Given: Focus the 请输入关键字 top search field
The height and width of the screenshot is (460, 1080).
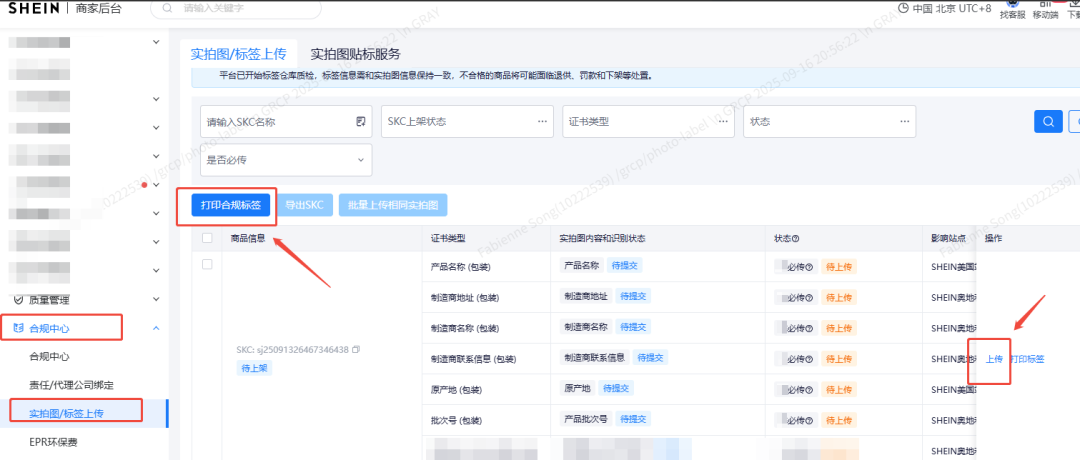Looking at the screenshot, I should click(x=236, y=9).
